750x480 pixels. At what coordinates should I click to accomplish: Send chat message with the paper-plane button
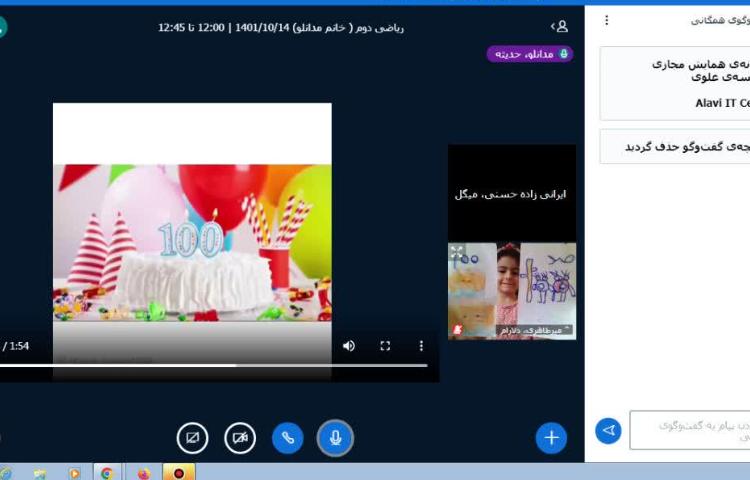(x=608, y=430)
